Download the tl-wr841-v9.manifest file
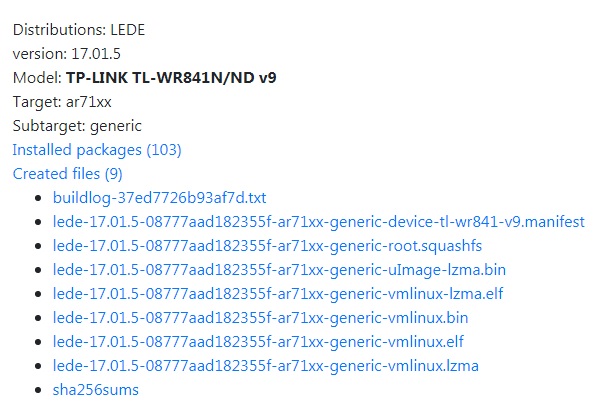The height and width of the screenshot is (418, 614). (318, 222)
